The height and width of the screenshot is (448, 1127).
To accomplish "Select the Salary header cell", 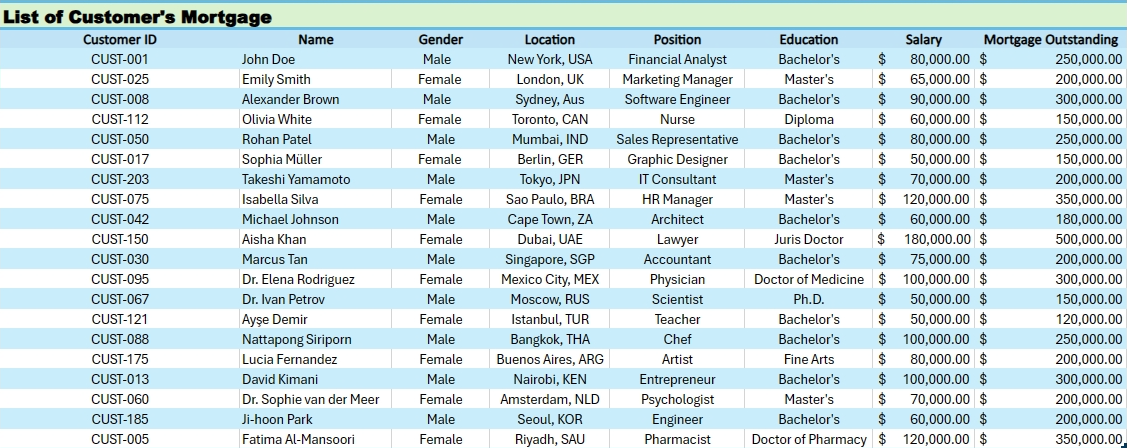I will point(923,40).
